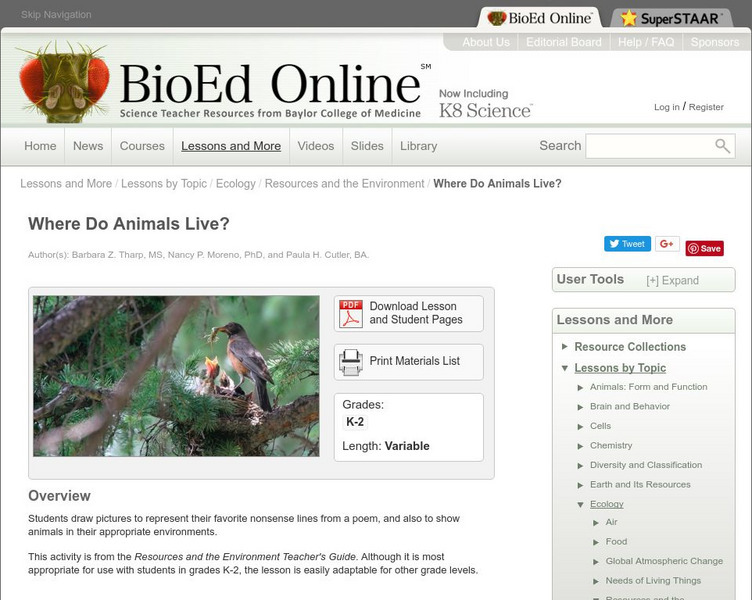Click the Tweet button
Image resolution: width=752 pixels, height=600 pixels.
click(627, 244)
